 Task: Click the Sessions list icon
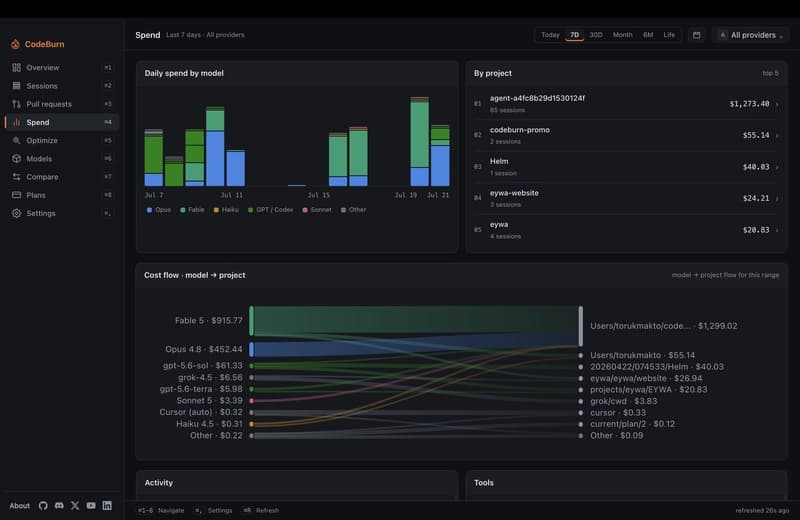[x=16, y=86]
